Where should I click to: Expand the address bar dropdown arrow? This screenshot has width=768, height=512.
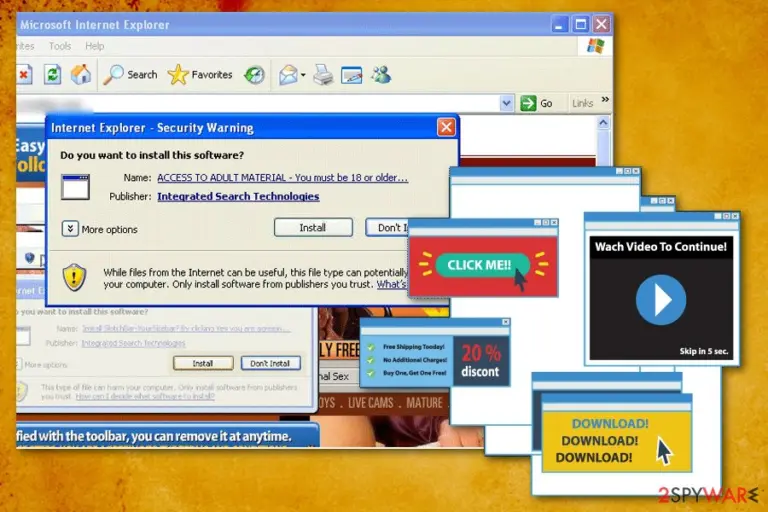click(x=506, y=103)
